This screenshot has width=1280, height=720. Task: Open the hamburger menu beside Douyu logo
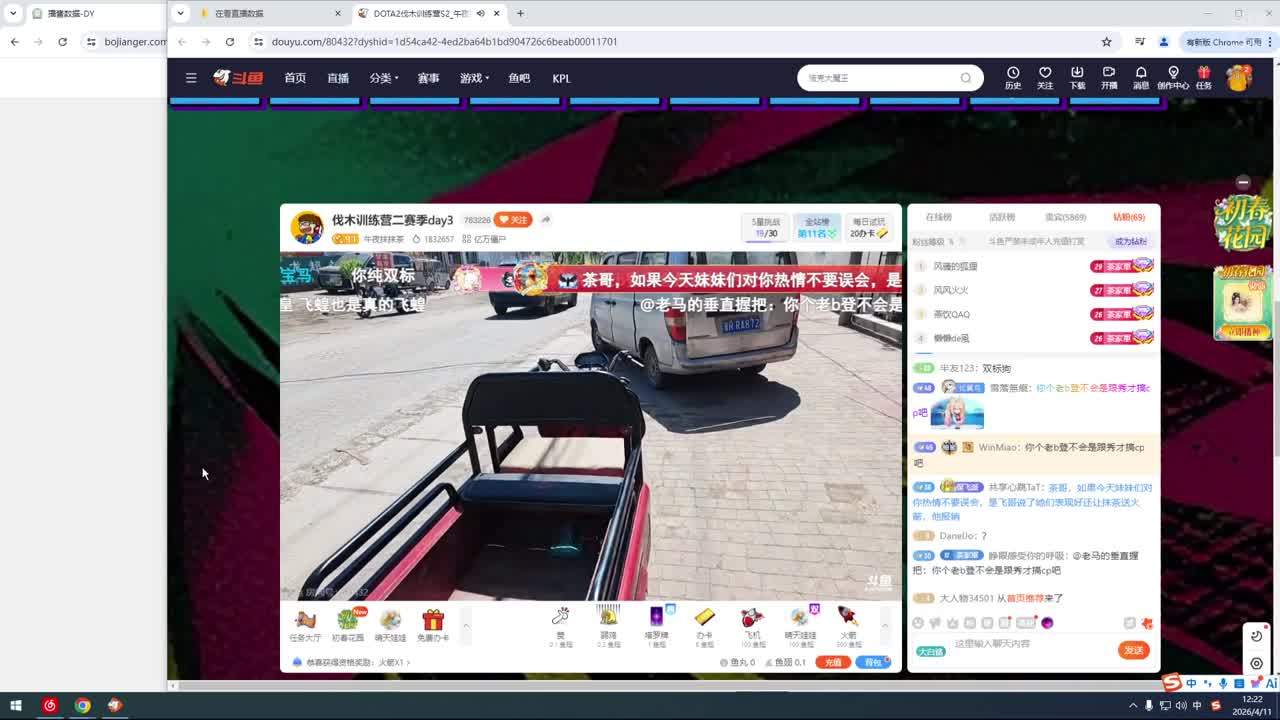point(191,78)
